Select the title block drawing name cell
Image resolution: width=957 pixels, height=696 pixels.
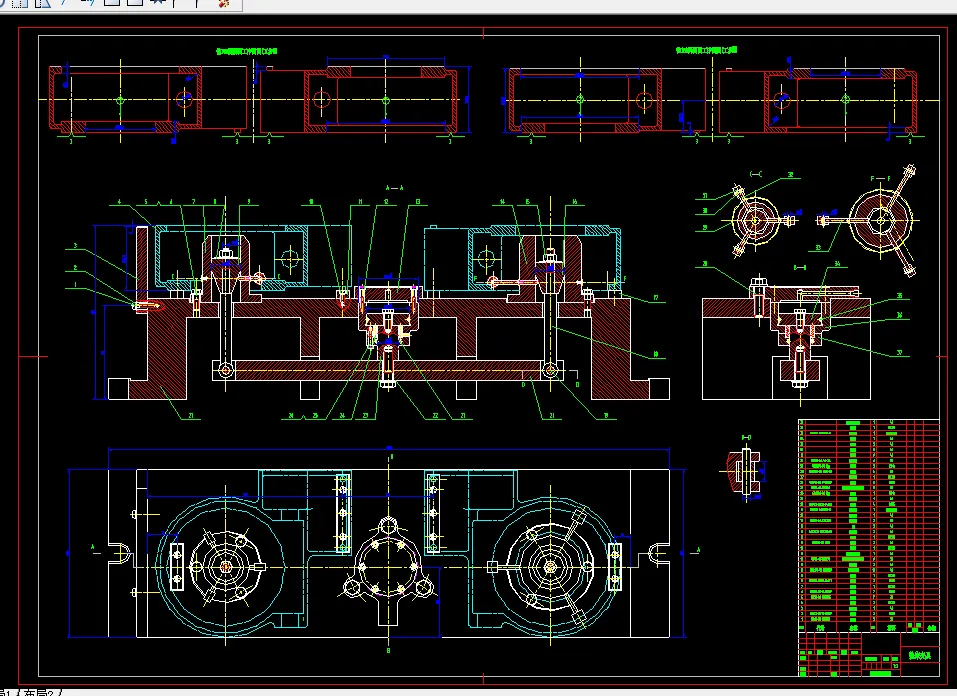click(920, 655)
